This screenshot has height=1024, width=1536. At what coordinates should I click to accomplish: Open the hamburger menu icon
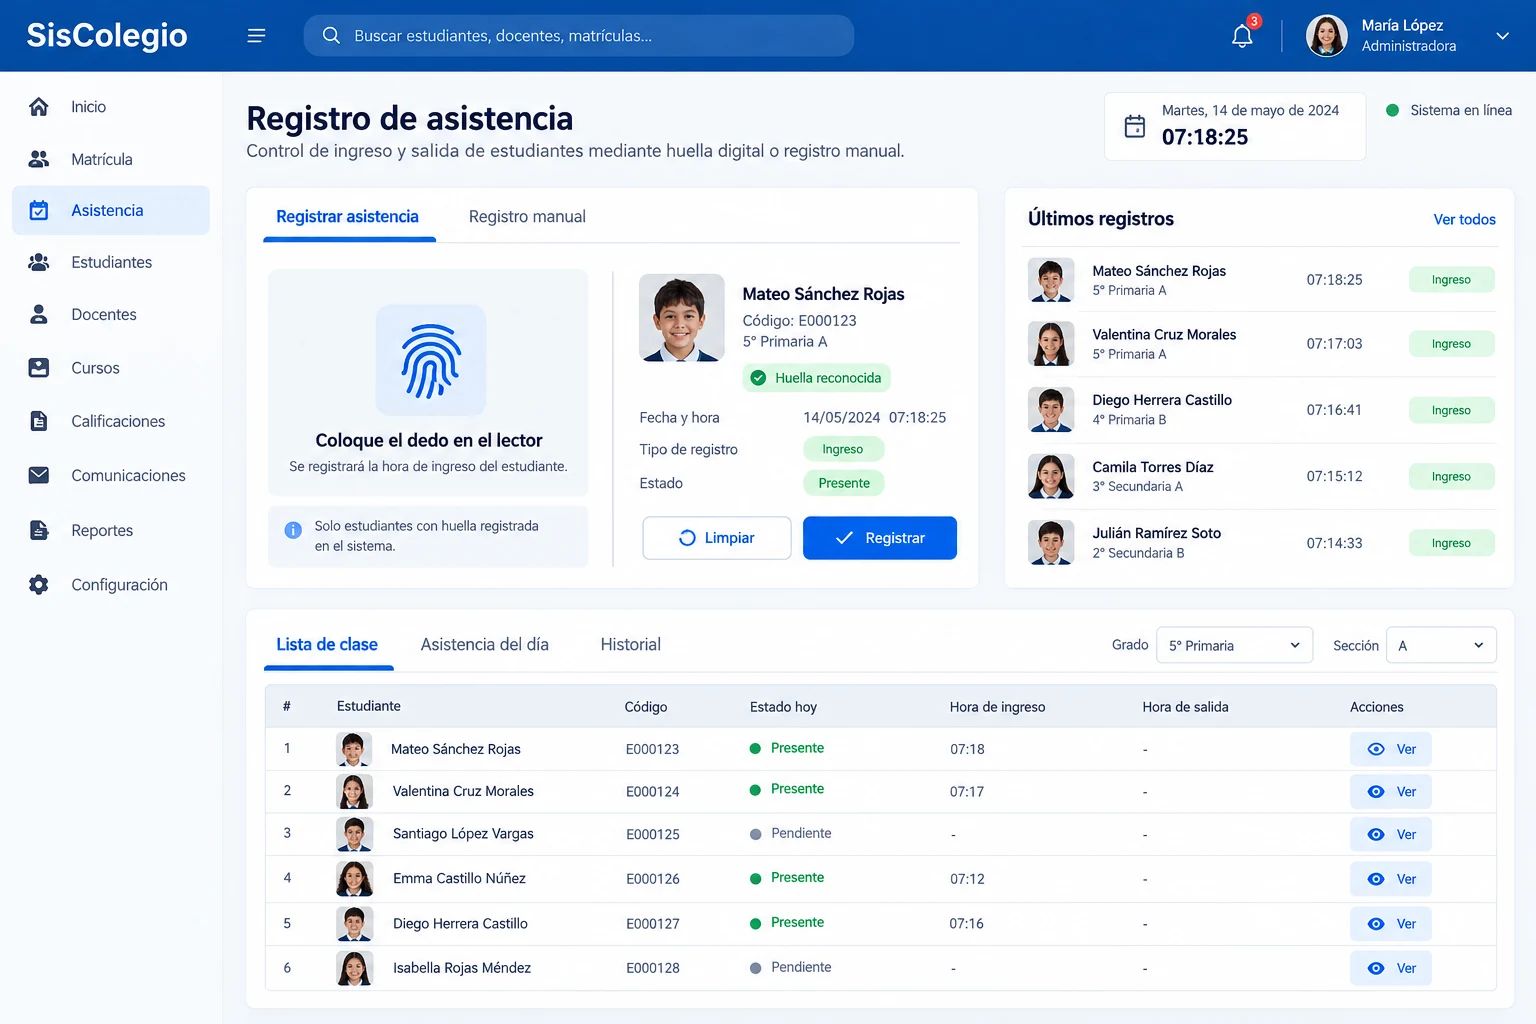(x=256, y=36)
